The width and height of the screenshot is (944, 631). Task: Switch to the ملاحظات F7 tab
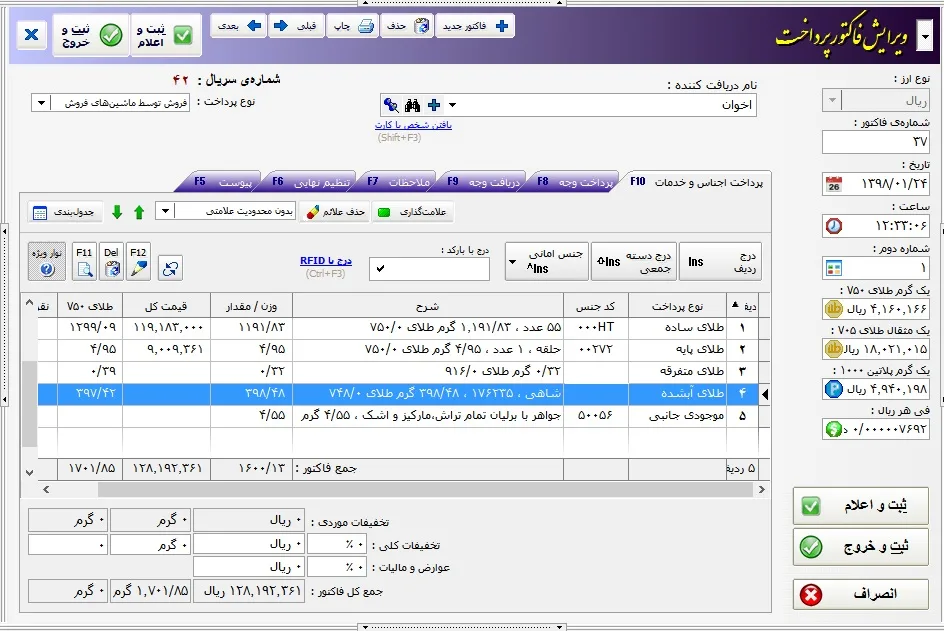[399, 181]
